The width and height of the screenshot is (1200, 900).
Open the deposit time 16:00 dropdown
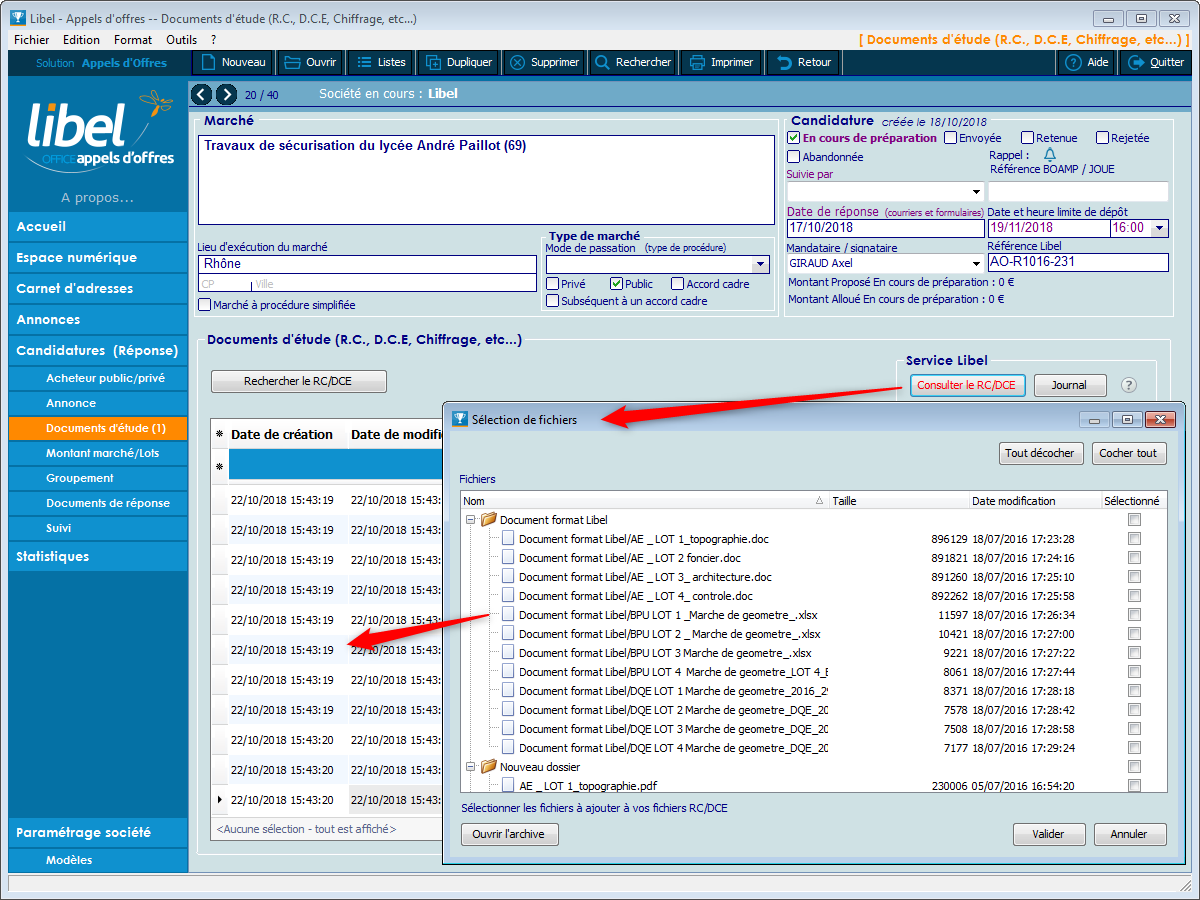point(1159,228)
